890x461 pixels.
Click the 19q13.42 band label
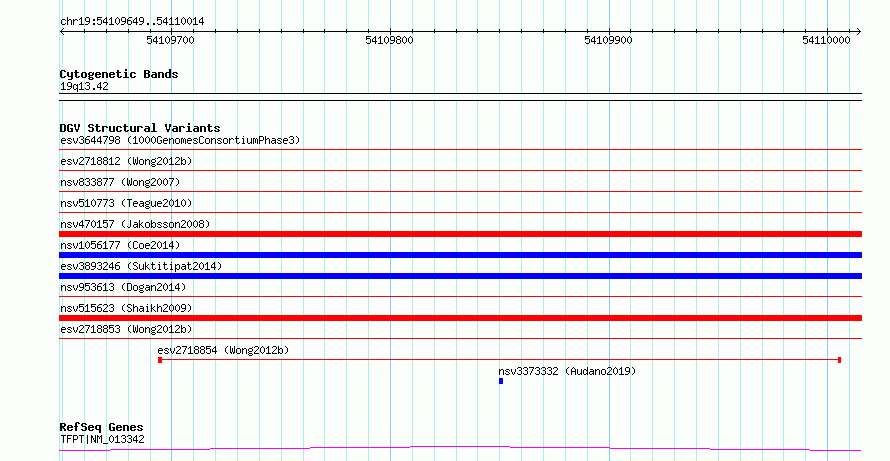coord(84,87)
